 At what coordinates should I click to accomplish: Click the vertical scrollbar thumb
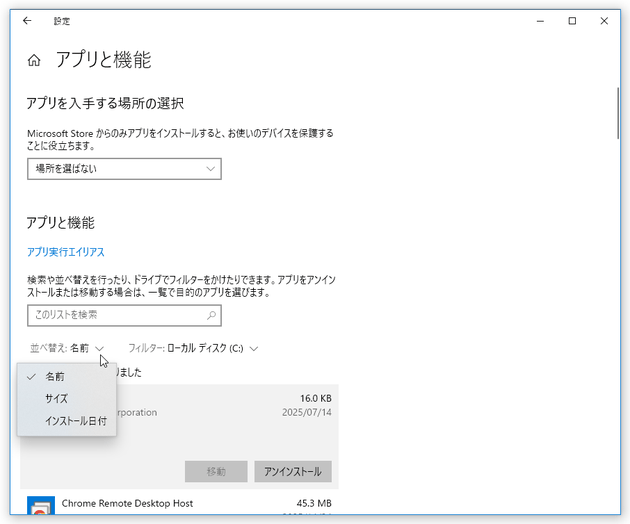click(618, 113)
